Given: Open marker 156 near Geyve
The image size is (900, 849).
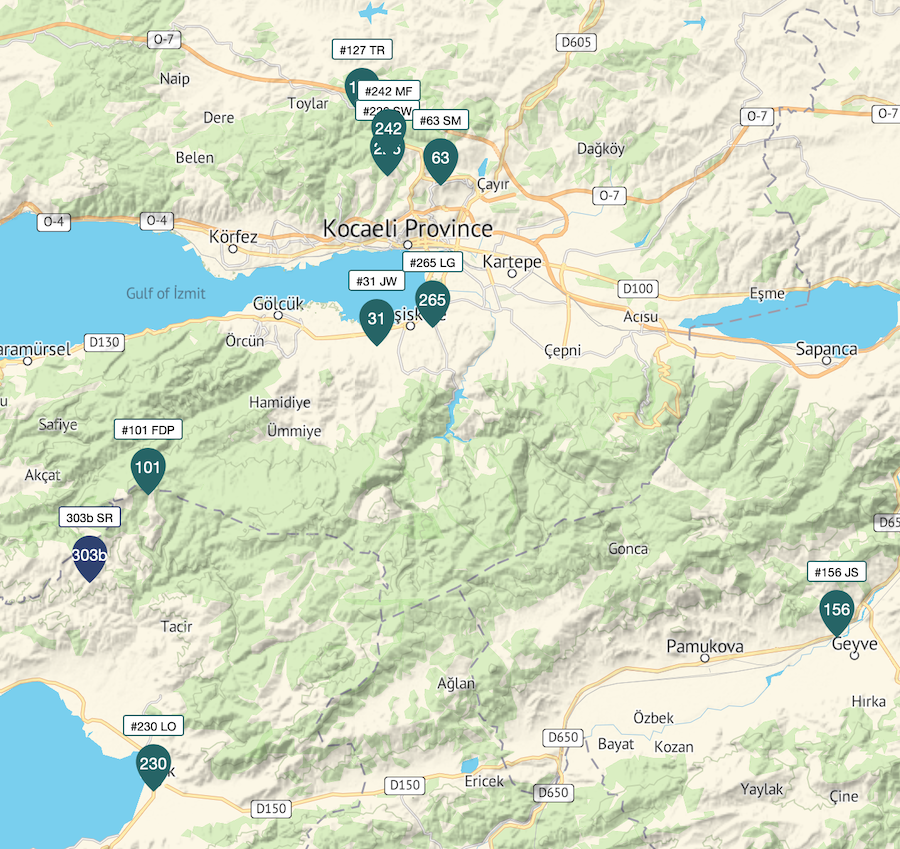Looking at the screenshot, I should pyautogui.click(x=836, y=612).
